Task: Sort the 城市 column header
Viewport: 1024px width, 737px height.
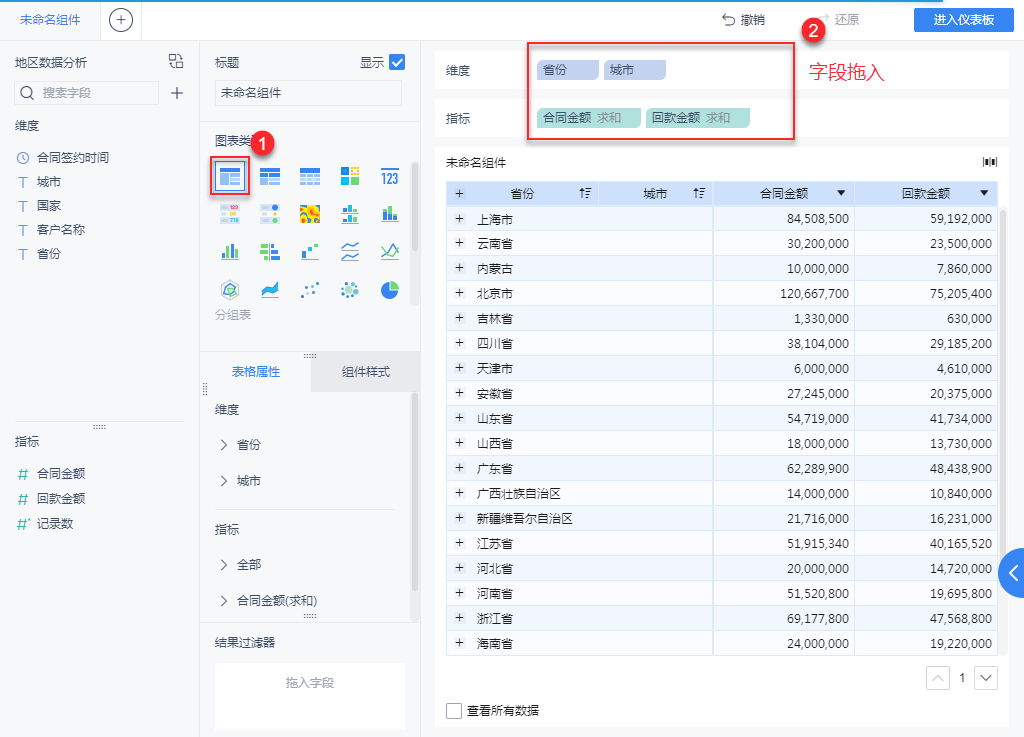Action: (699, 193)
